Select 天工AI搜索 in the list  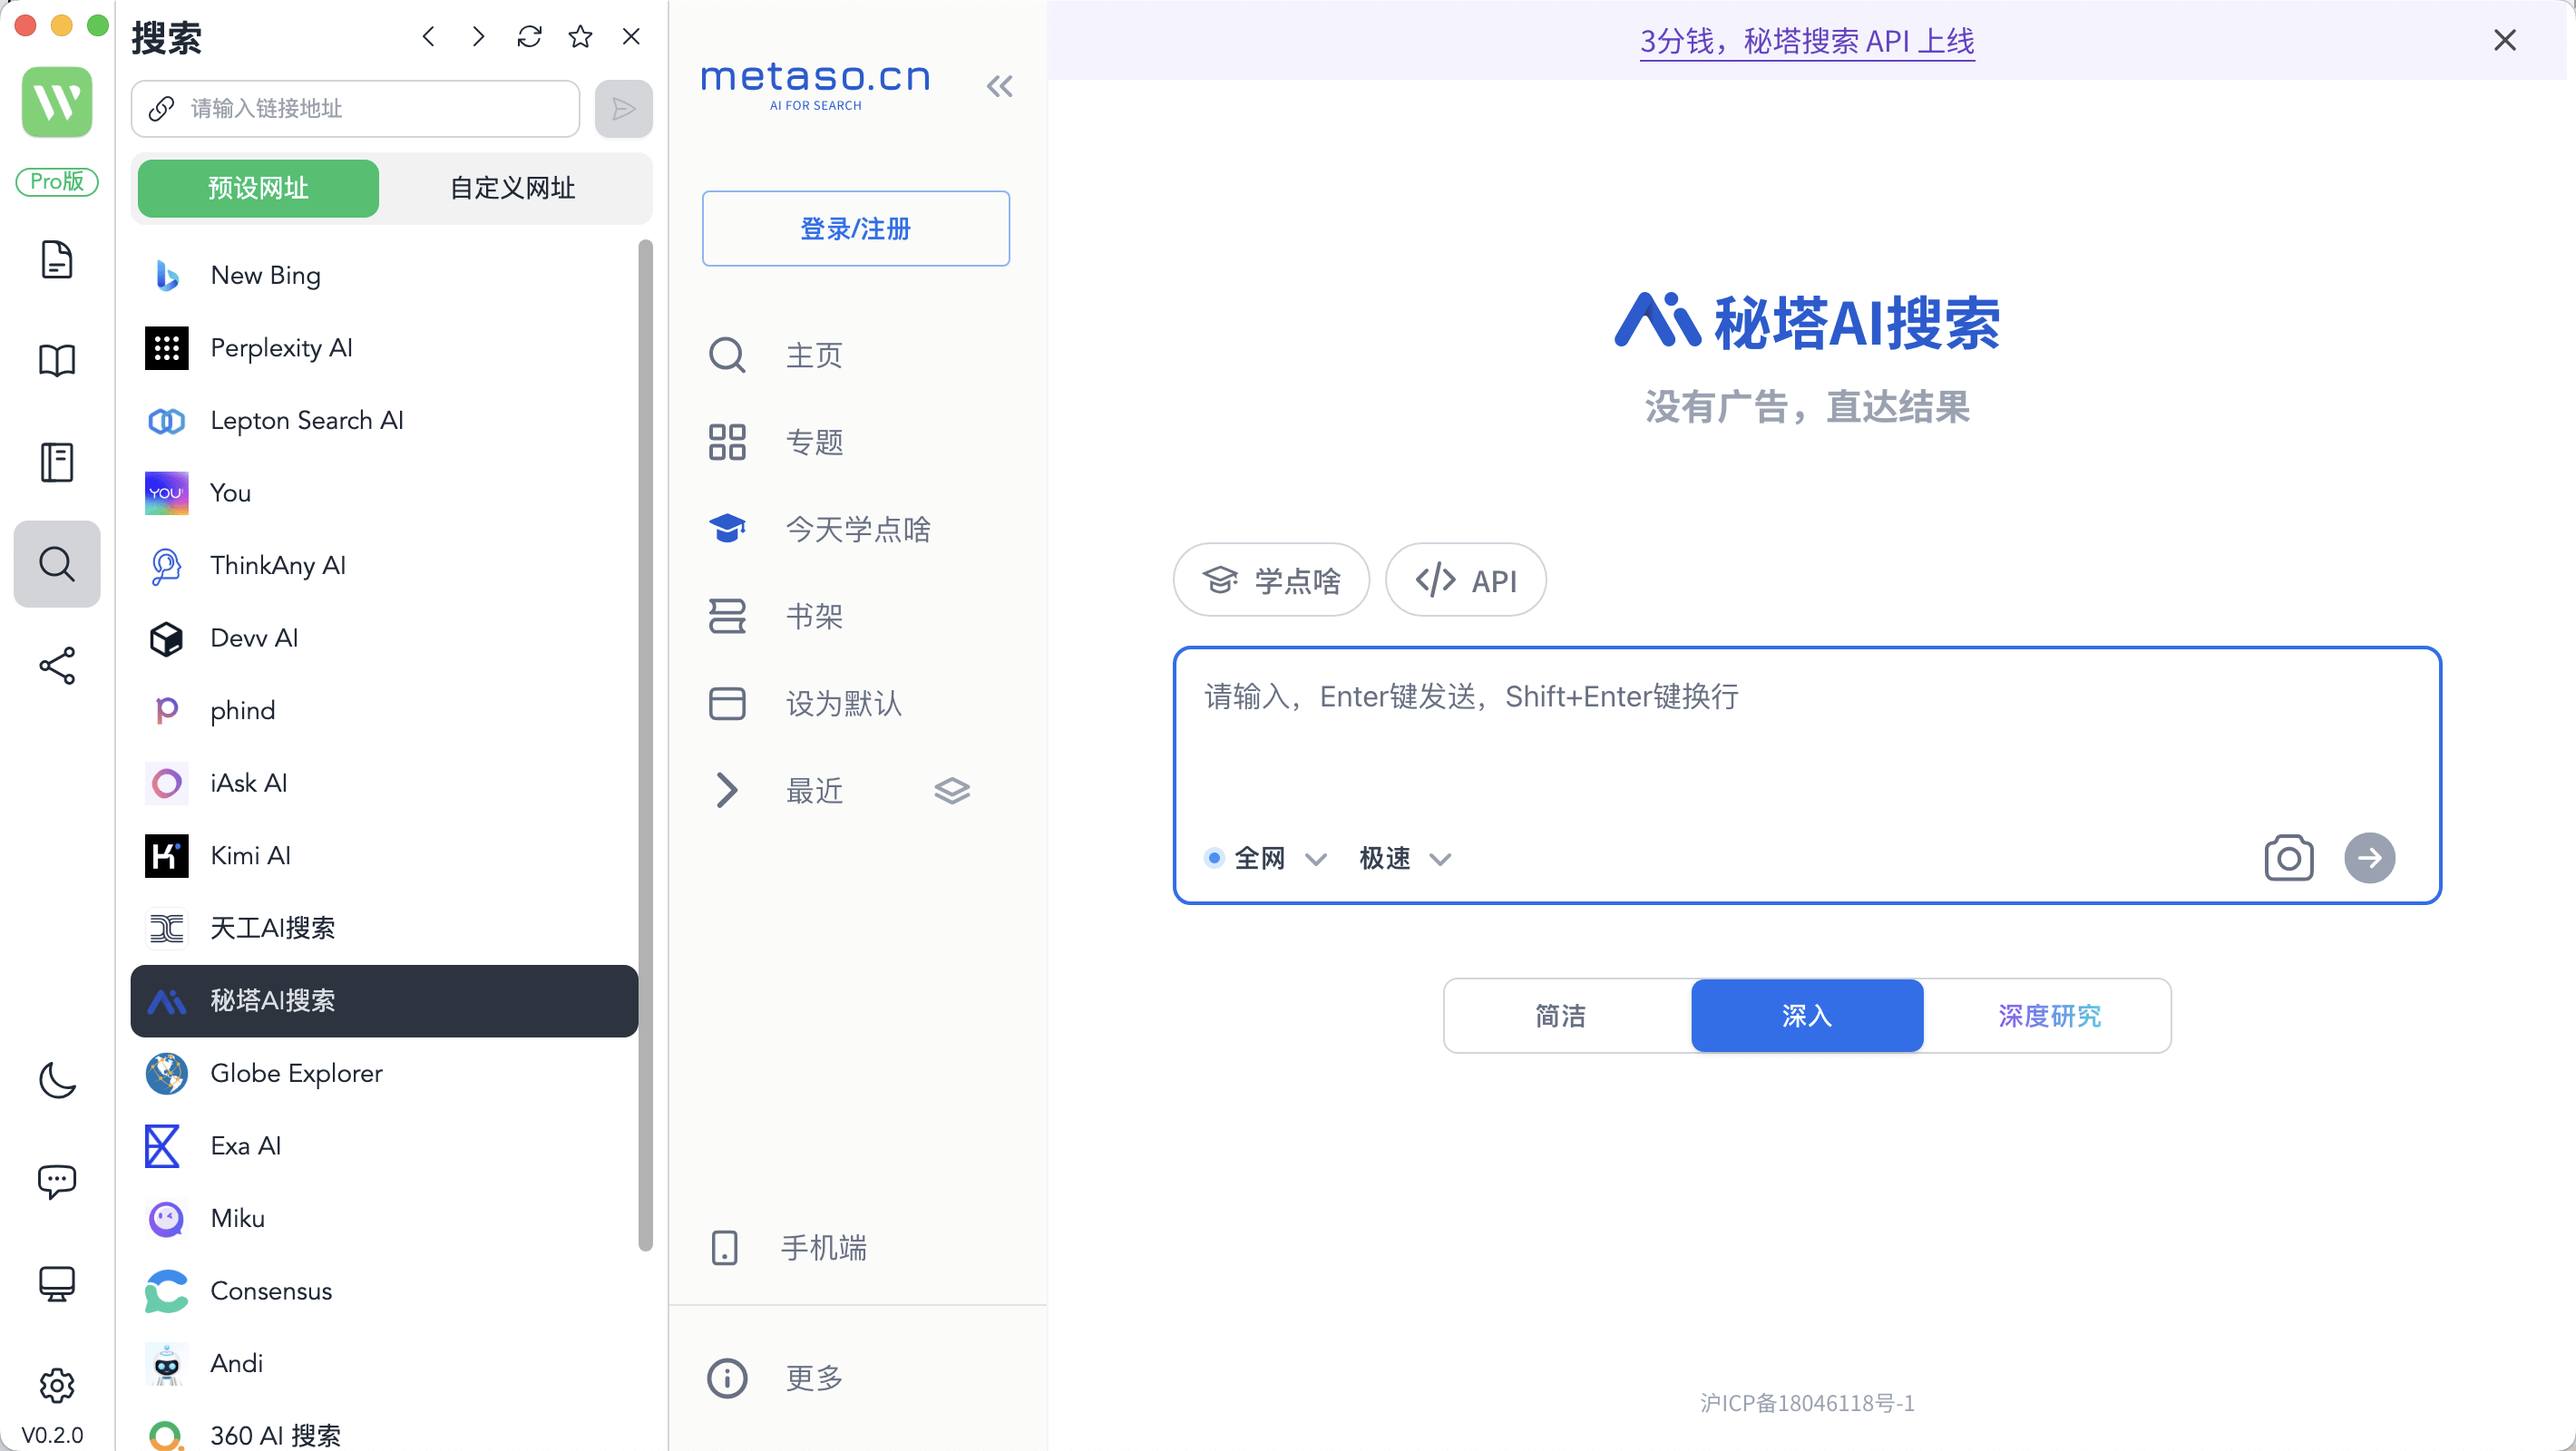[384, 928]
